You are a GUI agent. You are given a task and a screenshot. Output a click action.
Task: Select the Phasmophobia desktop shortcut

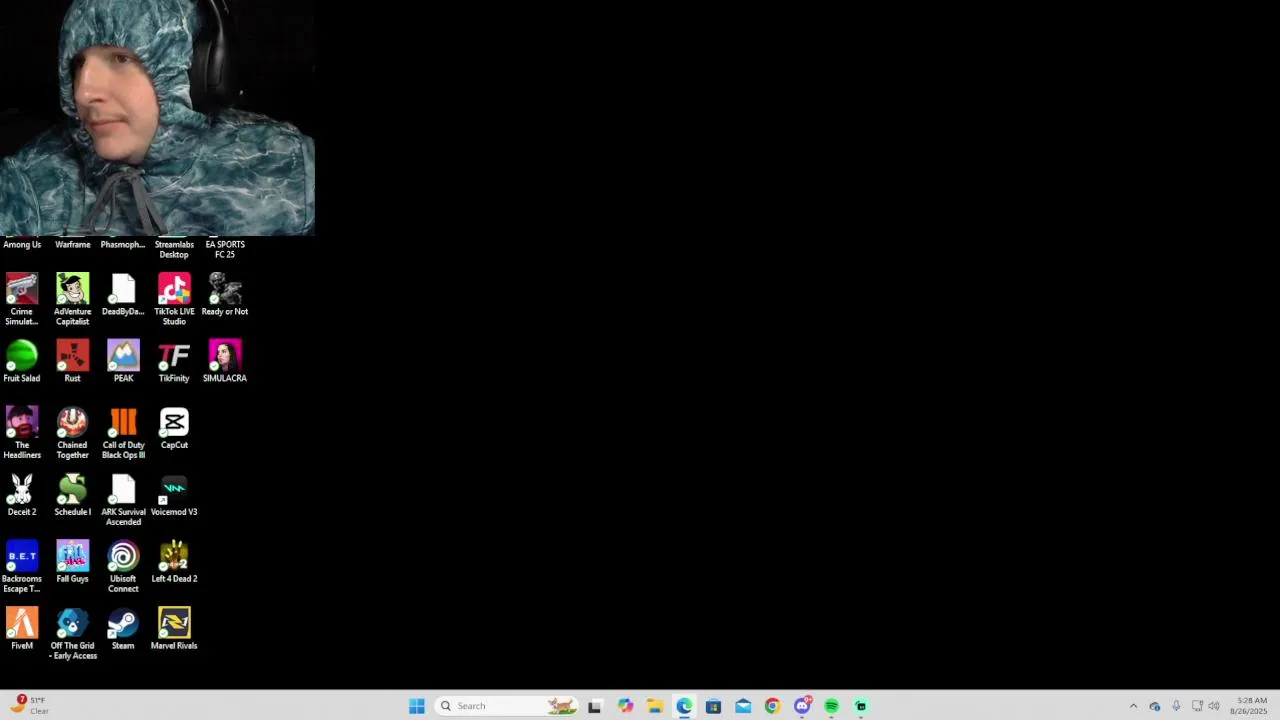coord(123,244)
